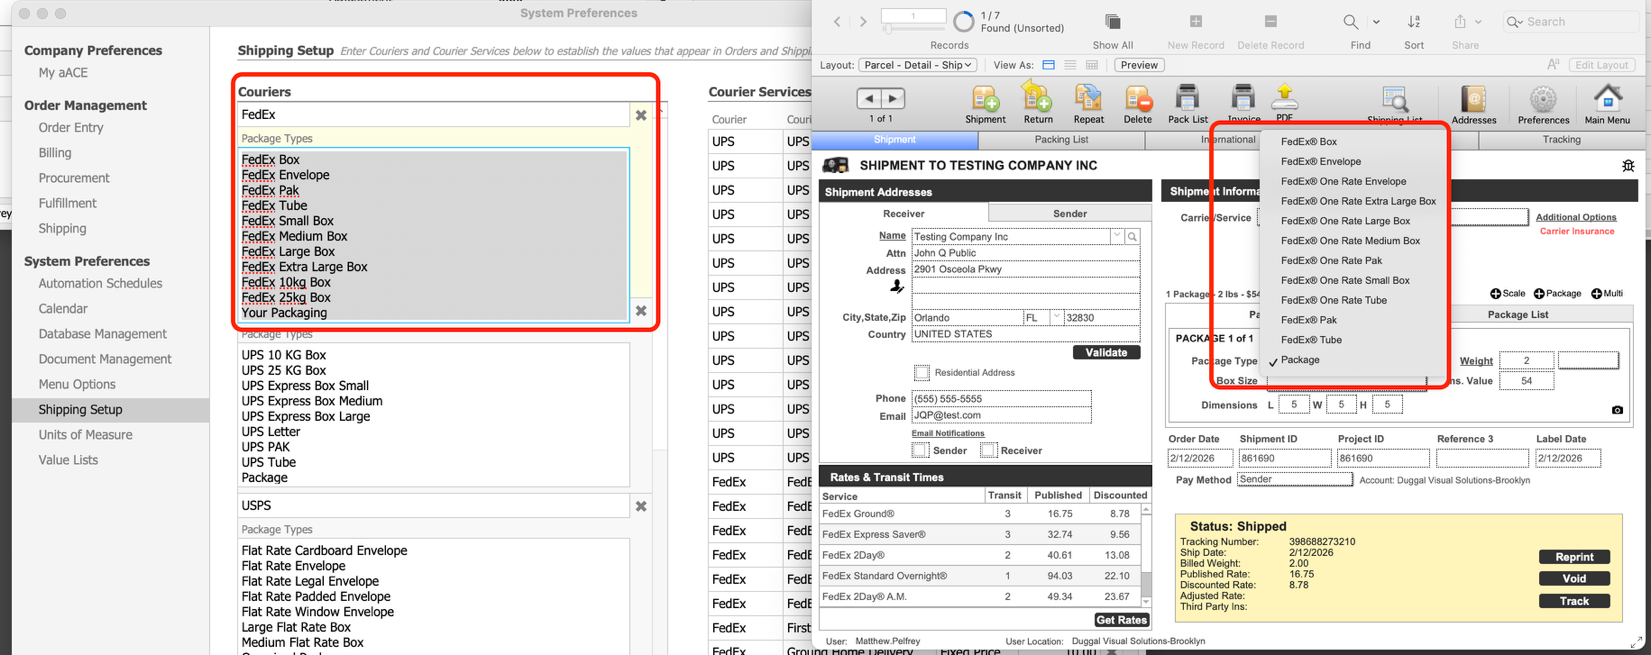The width and height of the screenshot is (1651, 655).
Task: Click the toolbar Search field
Action: (x=1570, y=22)
